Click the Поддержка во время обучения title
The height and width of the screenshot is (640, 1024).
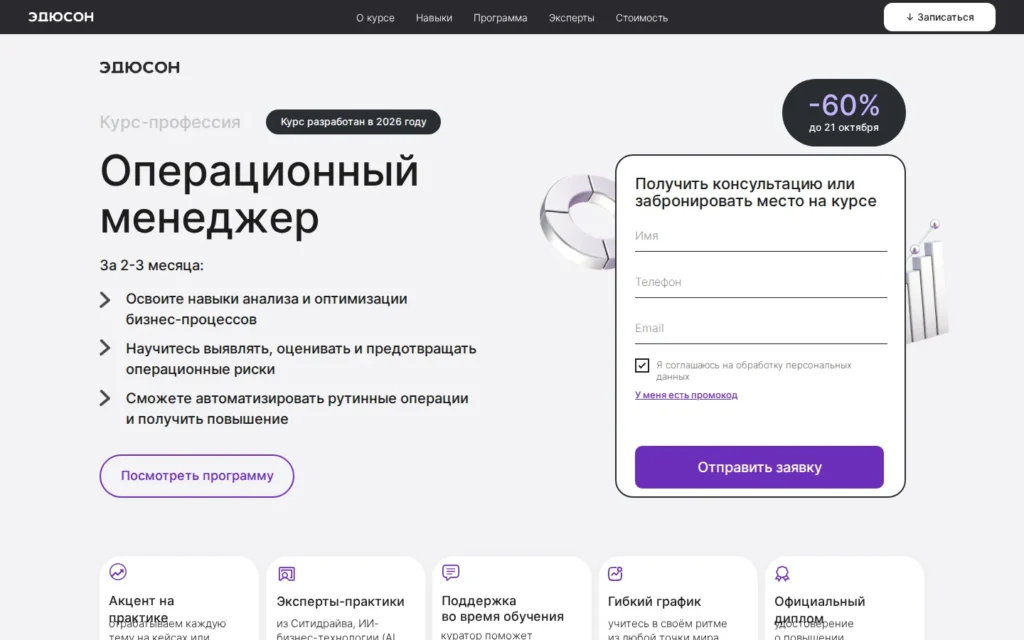point(502,608)
